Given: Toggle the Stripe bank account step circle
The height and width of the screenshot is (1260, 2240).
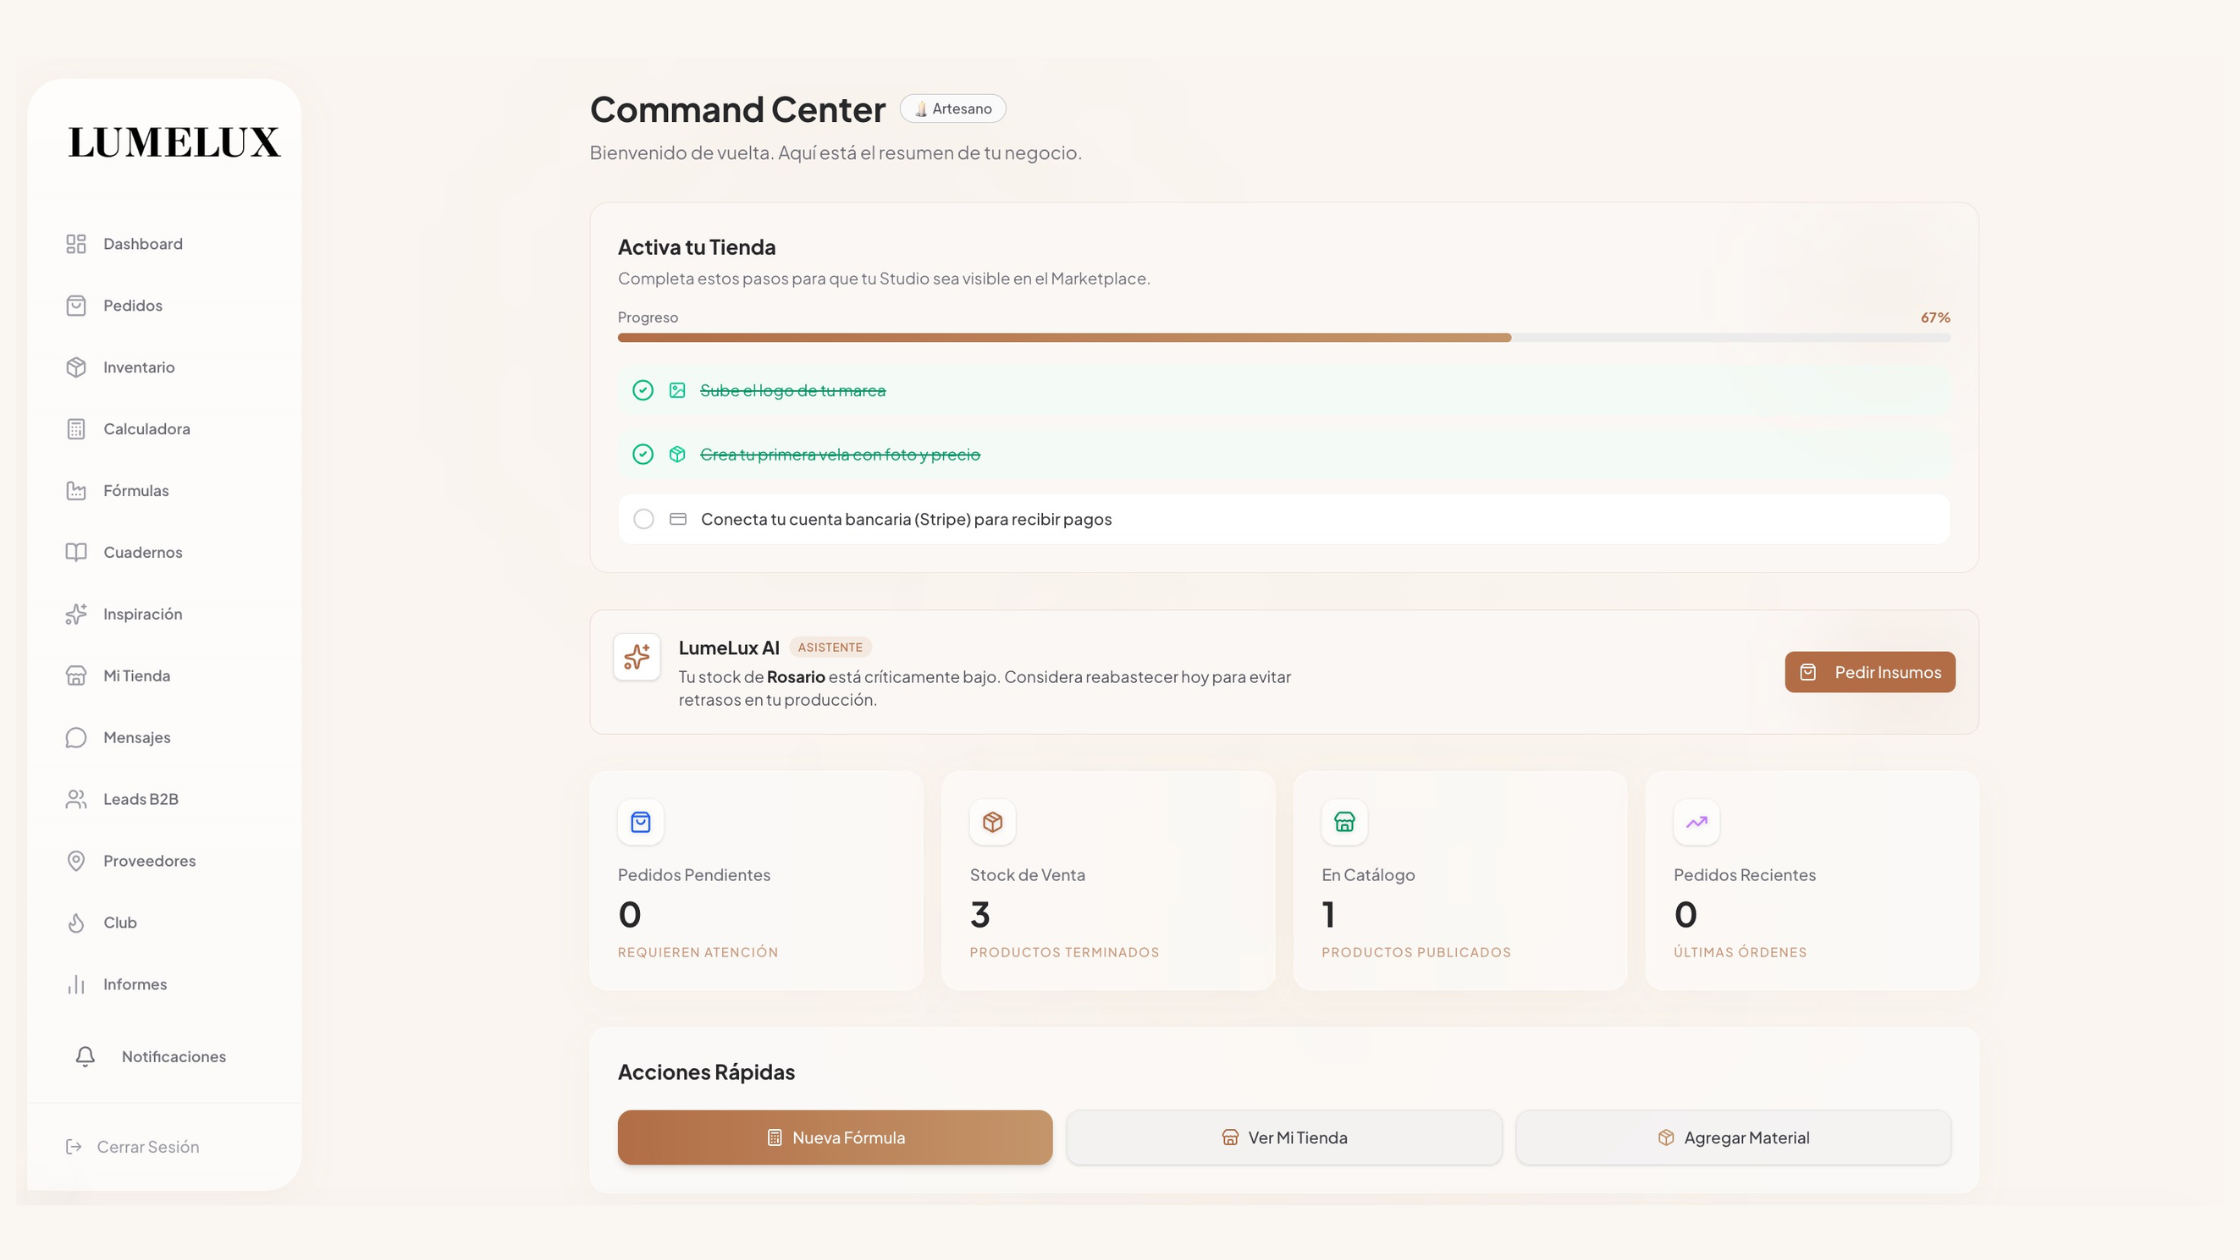Looking at the screenshot, I should (643, 519).
